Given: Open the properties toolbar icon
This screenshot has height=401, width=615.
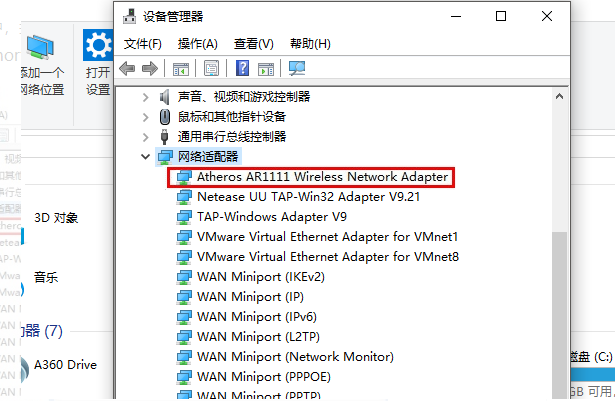Looking at the screenshot, I should point(211,69).
